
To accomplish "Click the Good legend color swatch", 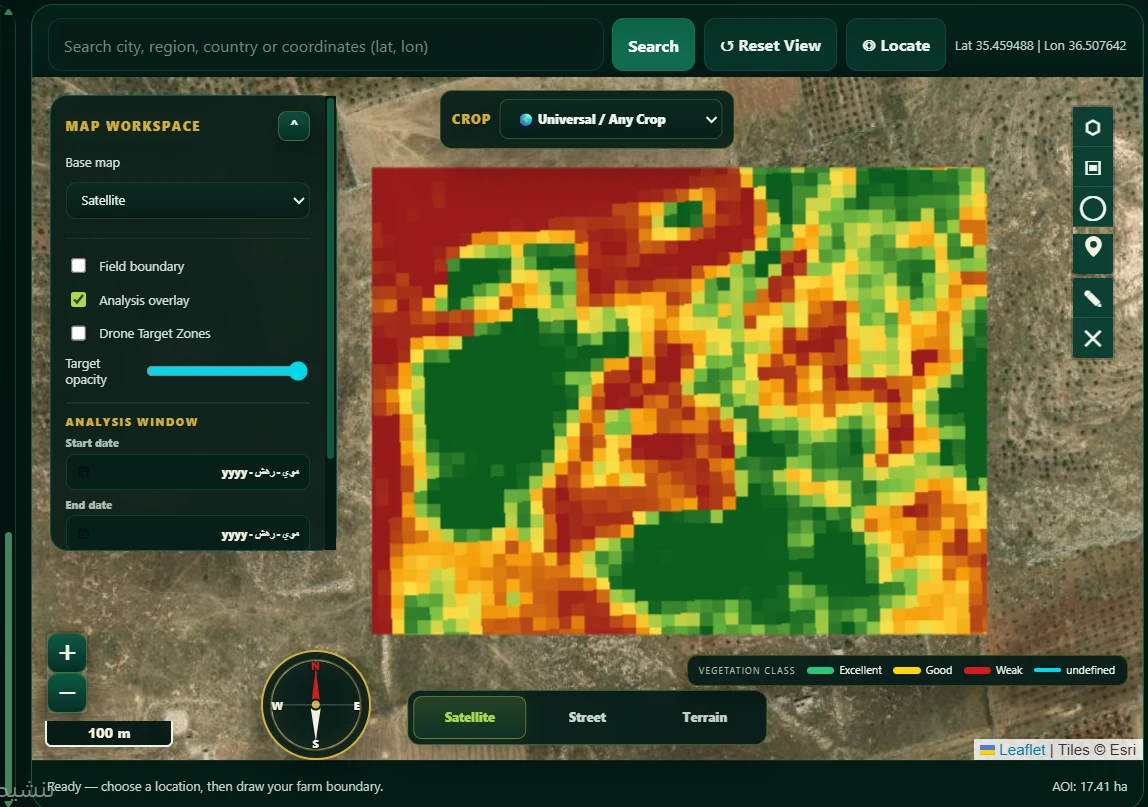I will [906, 670].
